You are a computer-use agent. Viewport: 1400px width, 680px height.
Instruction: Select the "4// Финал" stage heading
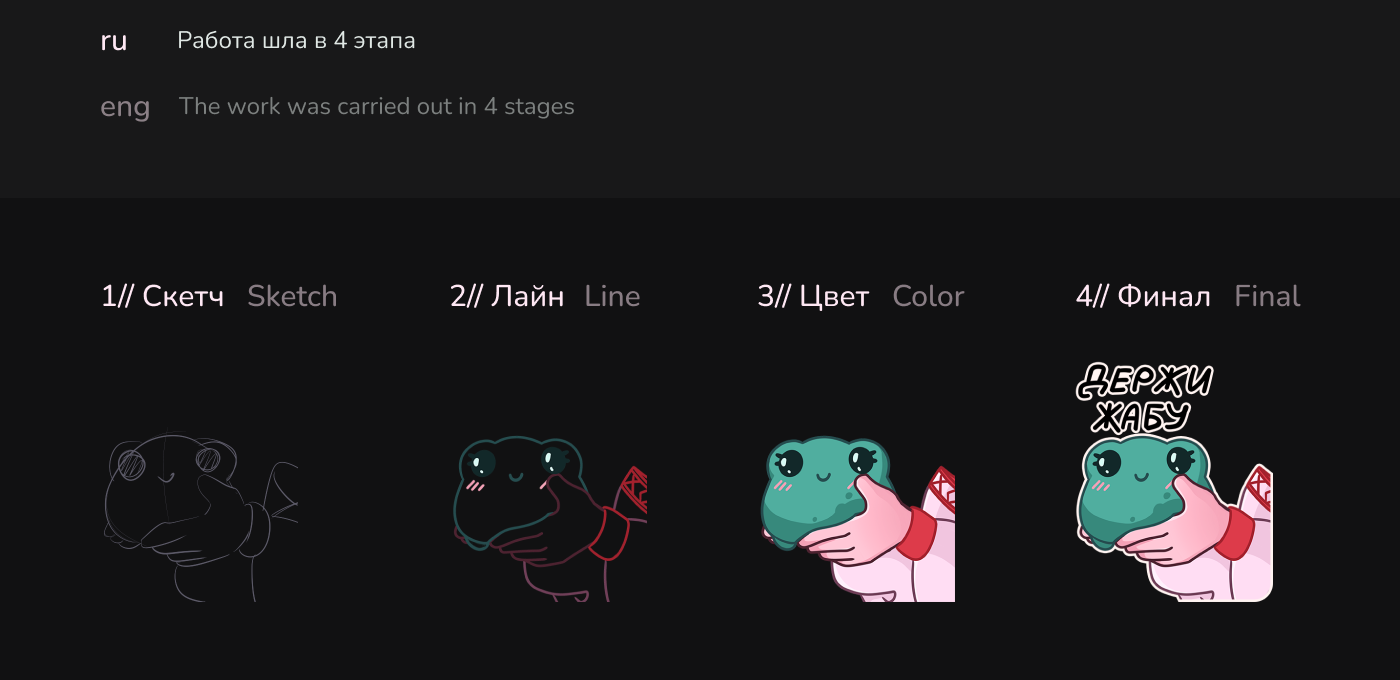(x=1143, y=296)
